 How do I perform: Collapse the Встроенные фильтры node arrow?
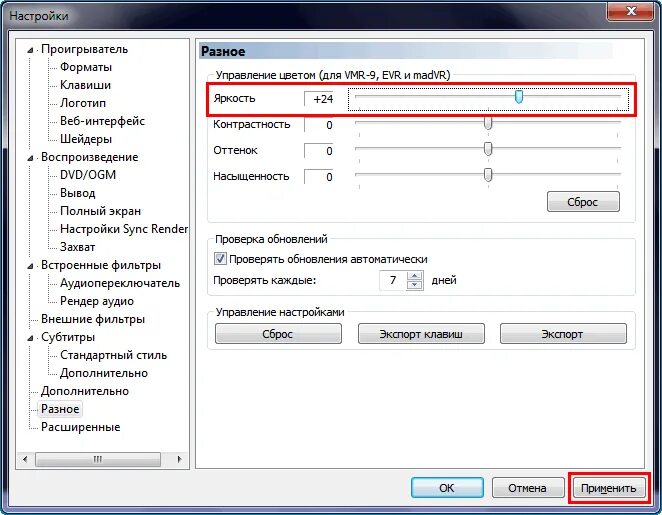point(30,266)
